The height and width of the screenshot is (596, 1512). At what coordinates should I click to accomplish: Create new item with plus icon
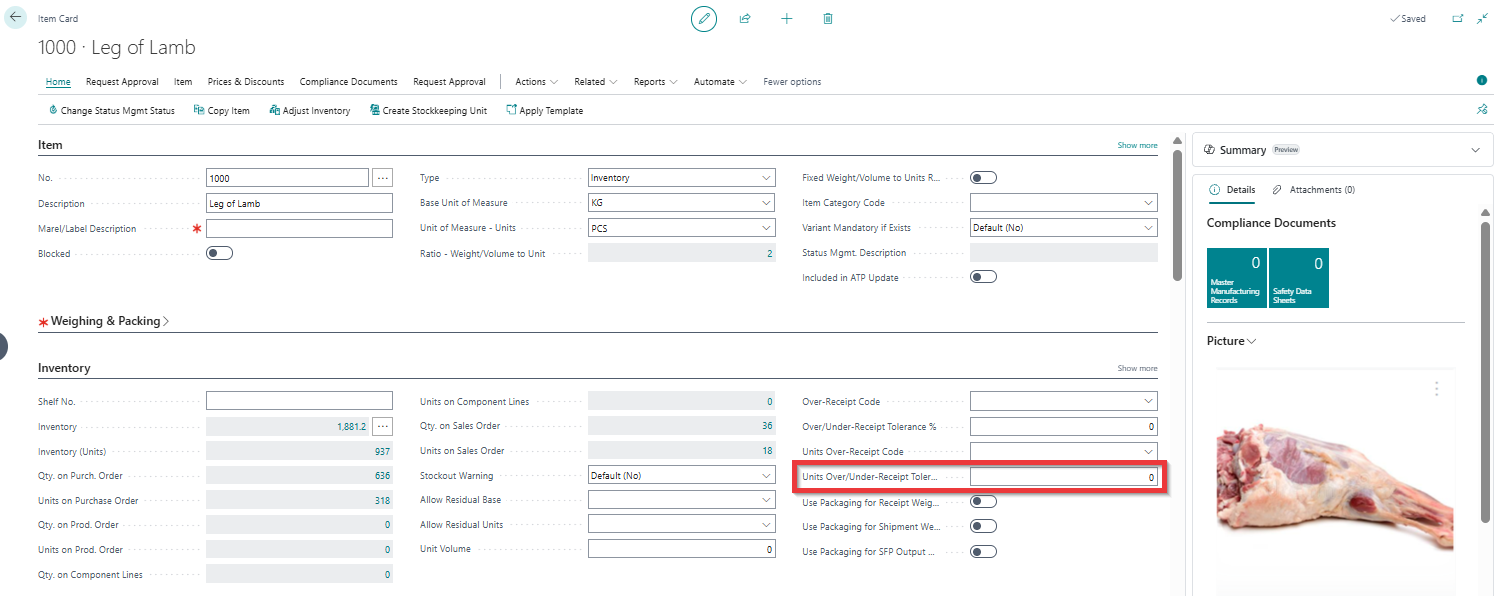click(787, 19)
